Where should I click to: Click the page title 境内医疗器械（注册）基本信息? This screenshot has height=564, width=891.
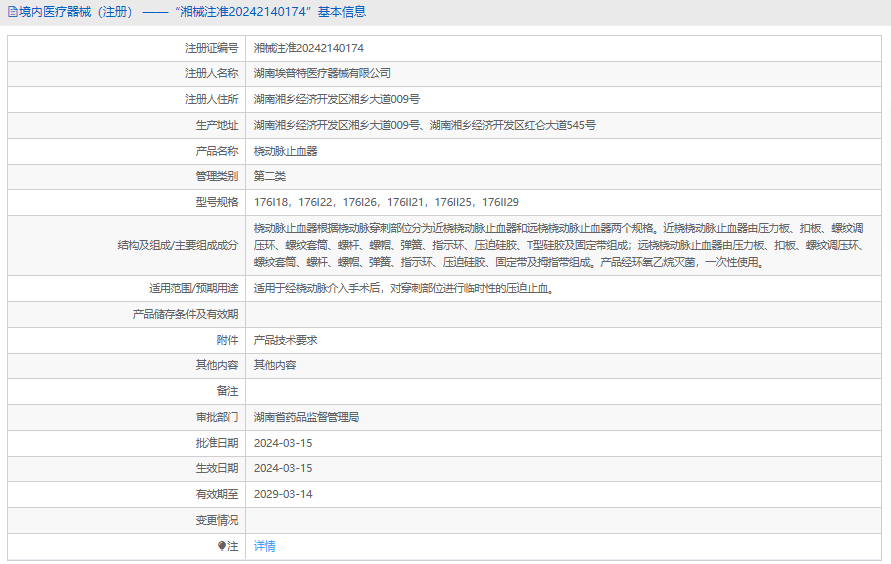tap(192, 12)
